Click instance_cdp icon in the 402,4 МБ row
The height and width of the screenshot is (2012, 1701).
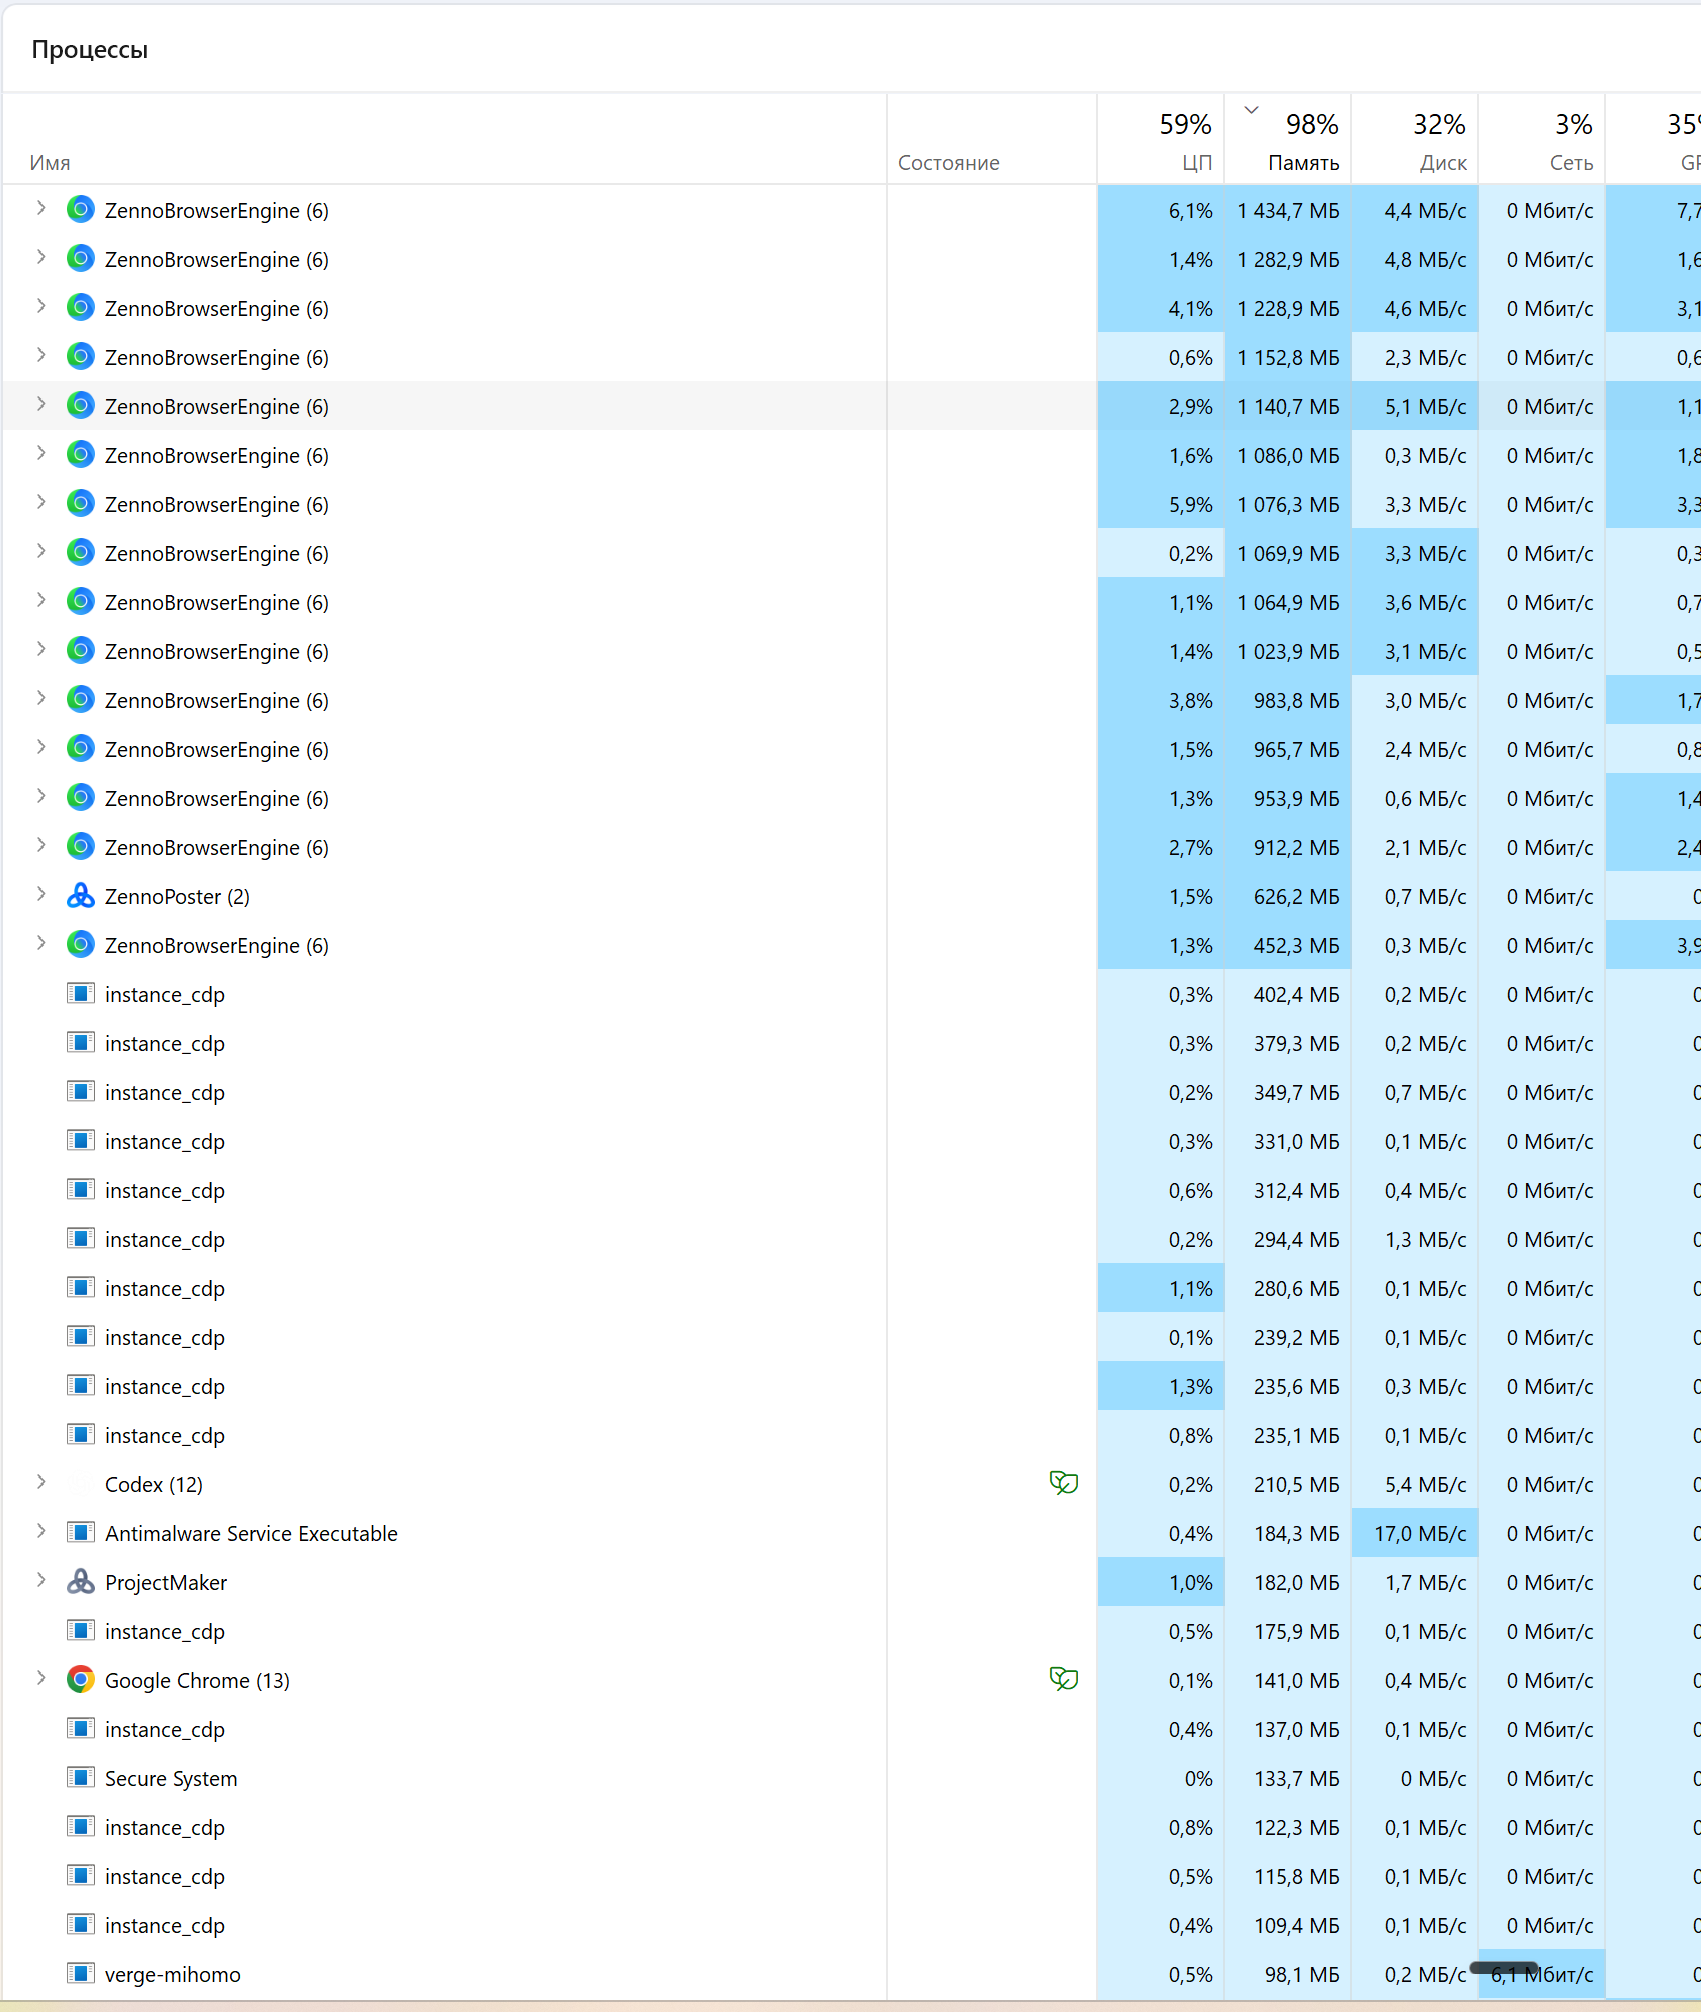tap(81, 994)
